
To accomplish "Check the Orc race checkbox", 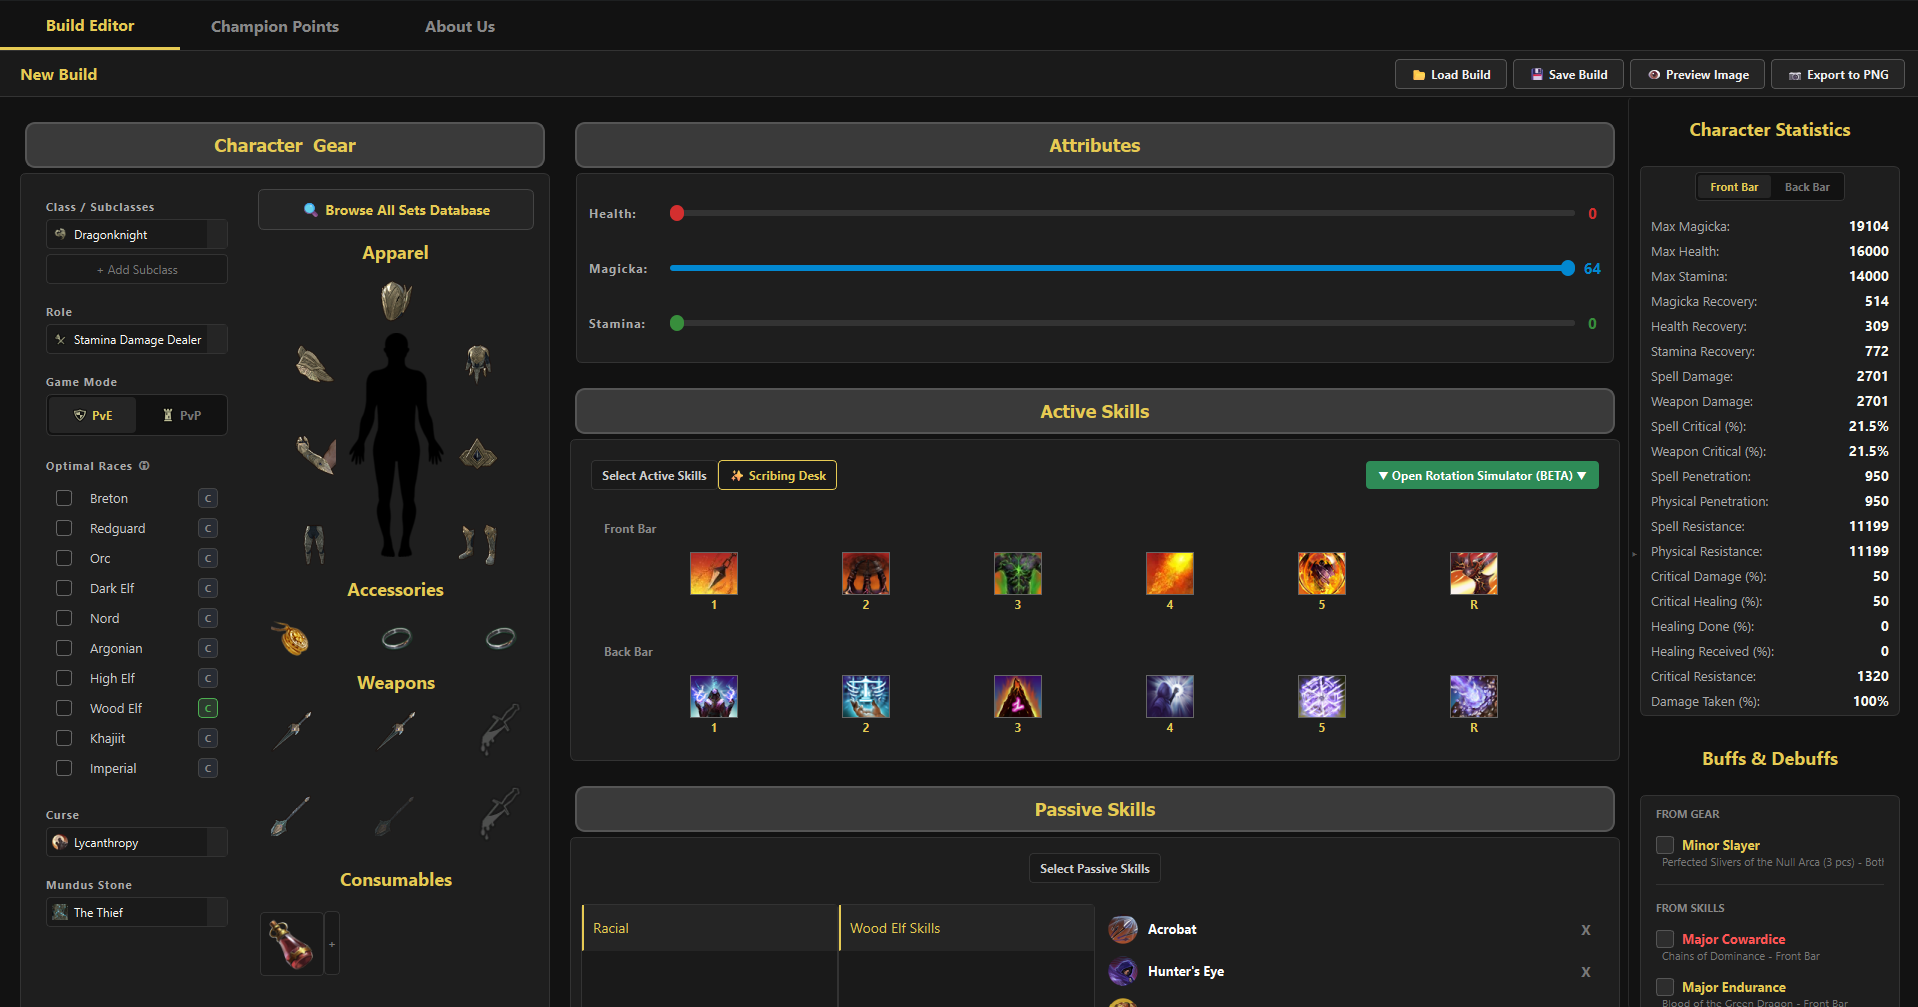I will [x=64, y=558].
